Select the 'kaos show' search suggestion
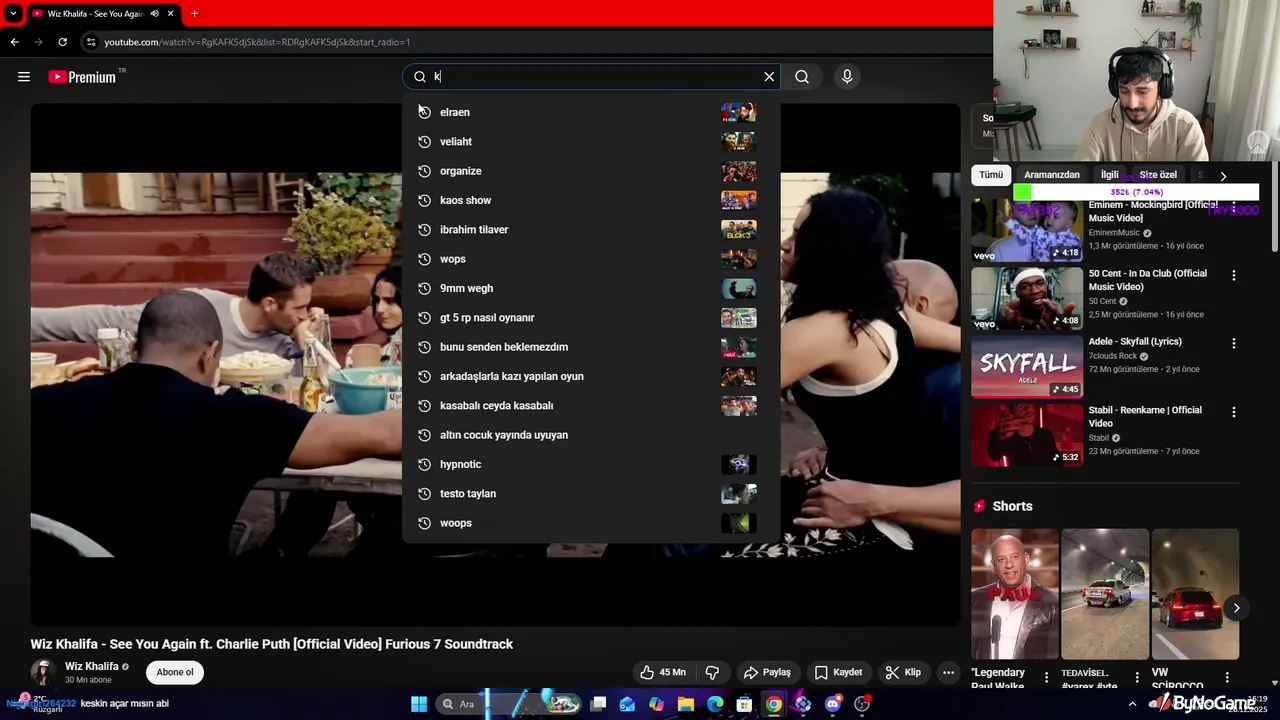The image size is (1280, 720). pos(591,200)
